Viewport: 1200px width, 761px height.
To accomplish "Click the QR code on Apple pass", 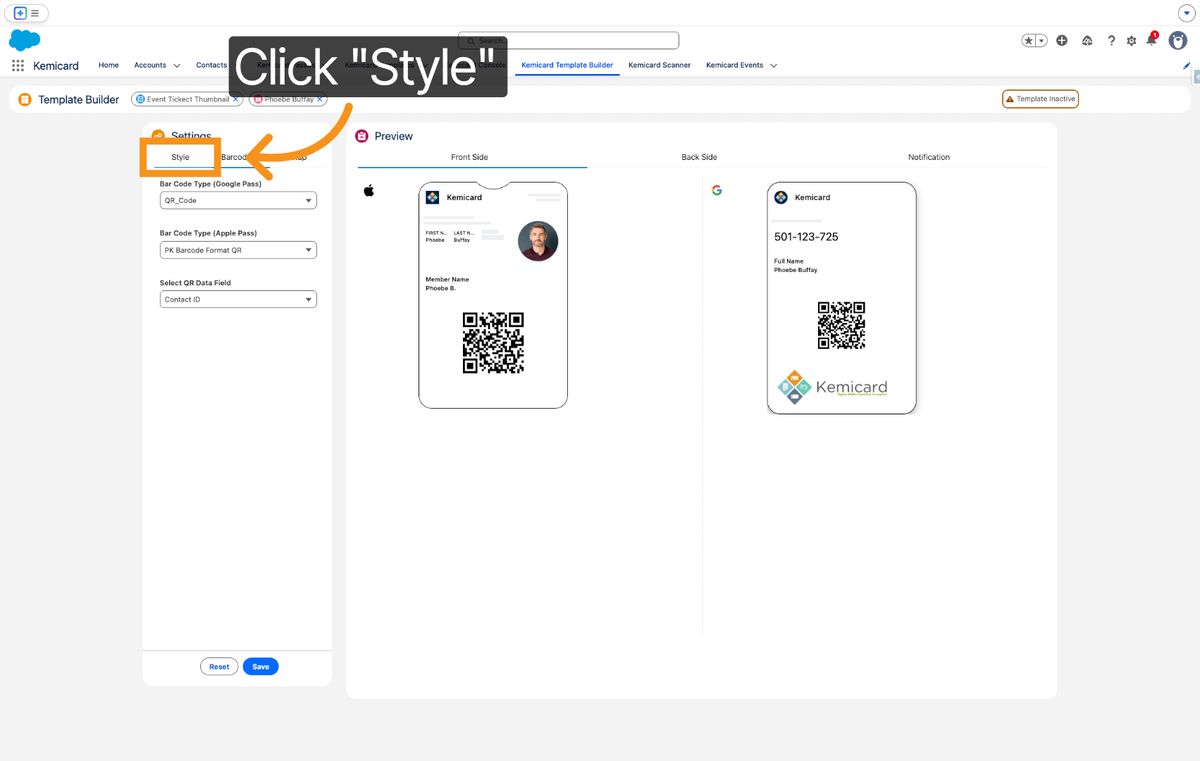I will (x=493, y=343).
